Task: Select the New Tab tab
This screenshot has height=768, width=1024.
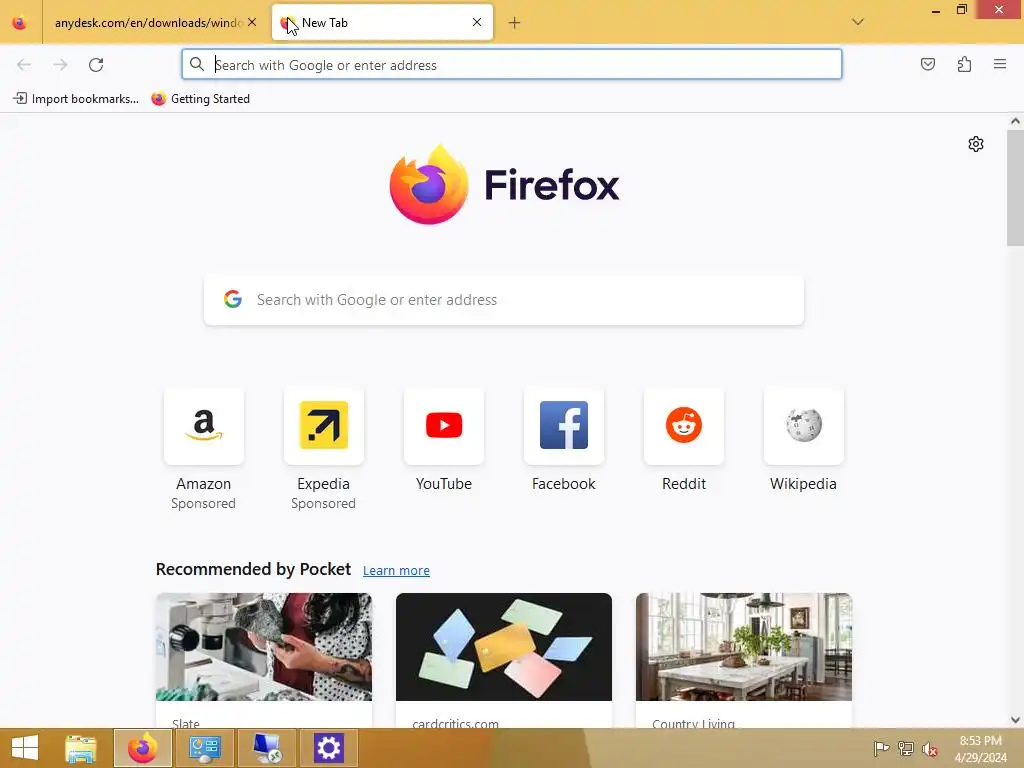Action: (382, 23)
